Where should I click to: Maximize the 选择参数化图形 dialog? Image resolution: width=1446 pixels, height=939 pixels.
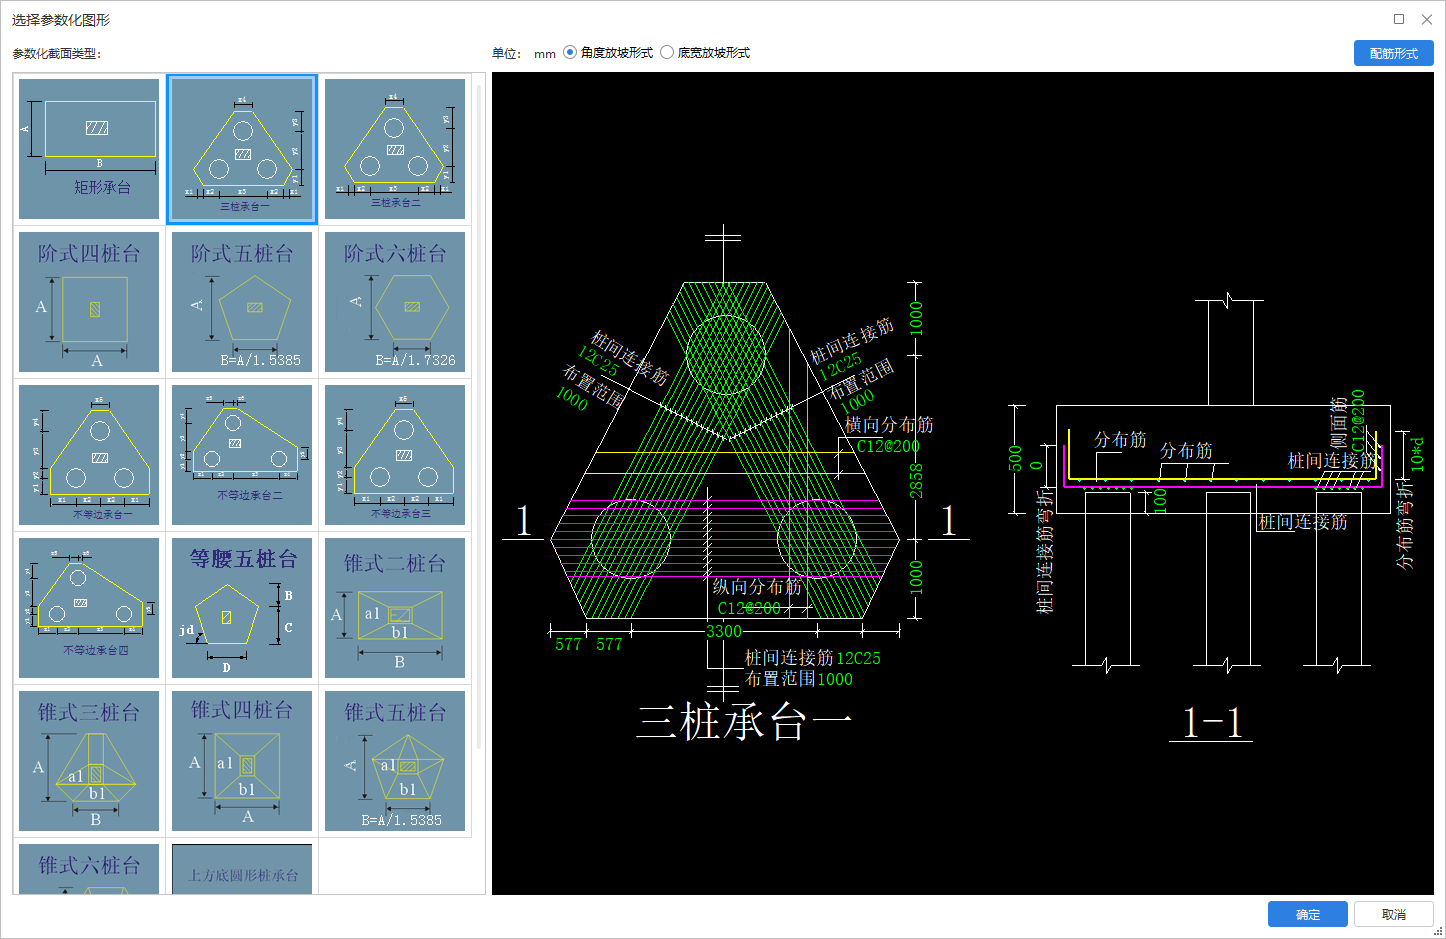coord(1399,19)
